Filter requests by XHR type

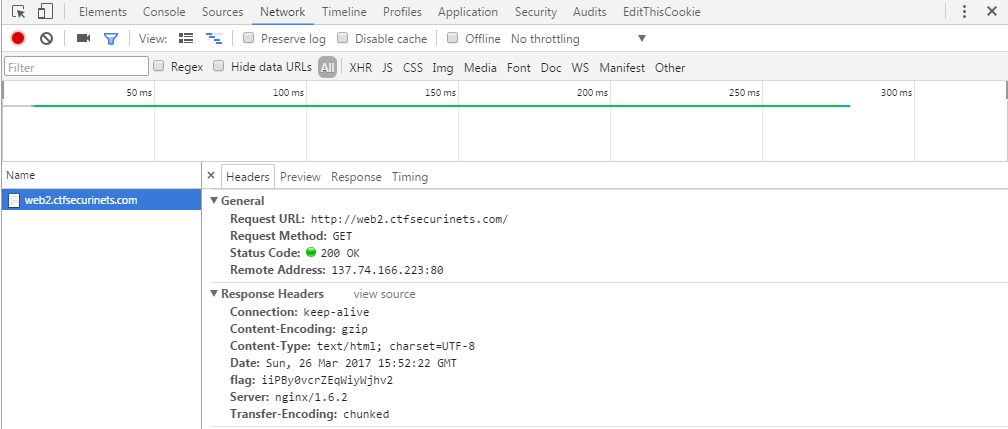point(361,68)
